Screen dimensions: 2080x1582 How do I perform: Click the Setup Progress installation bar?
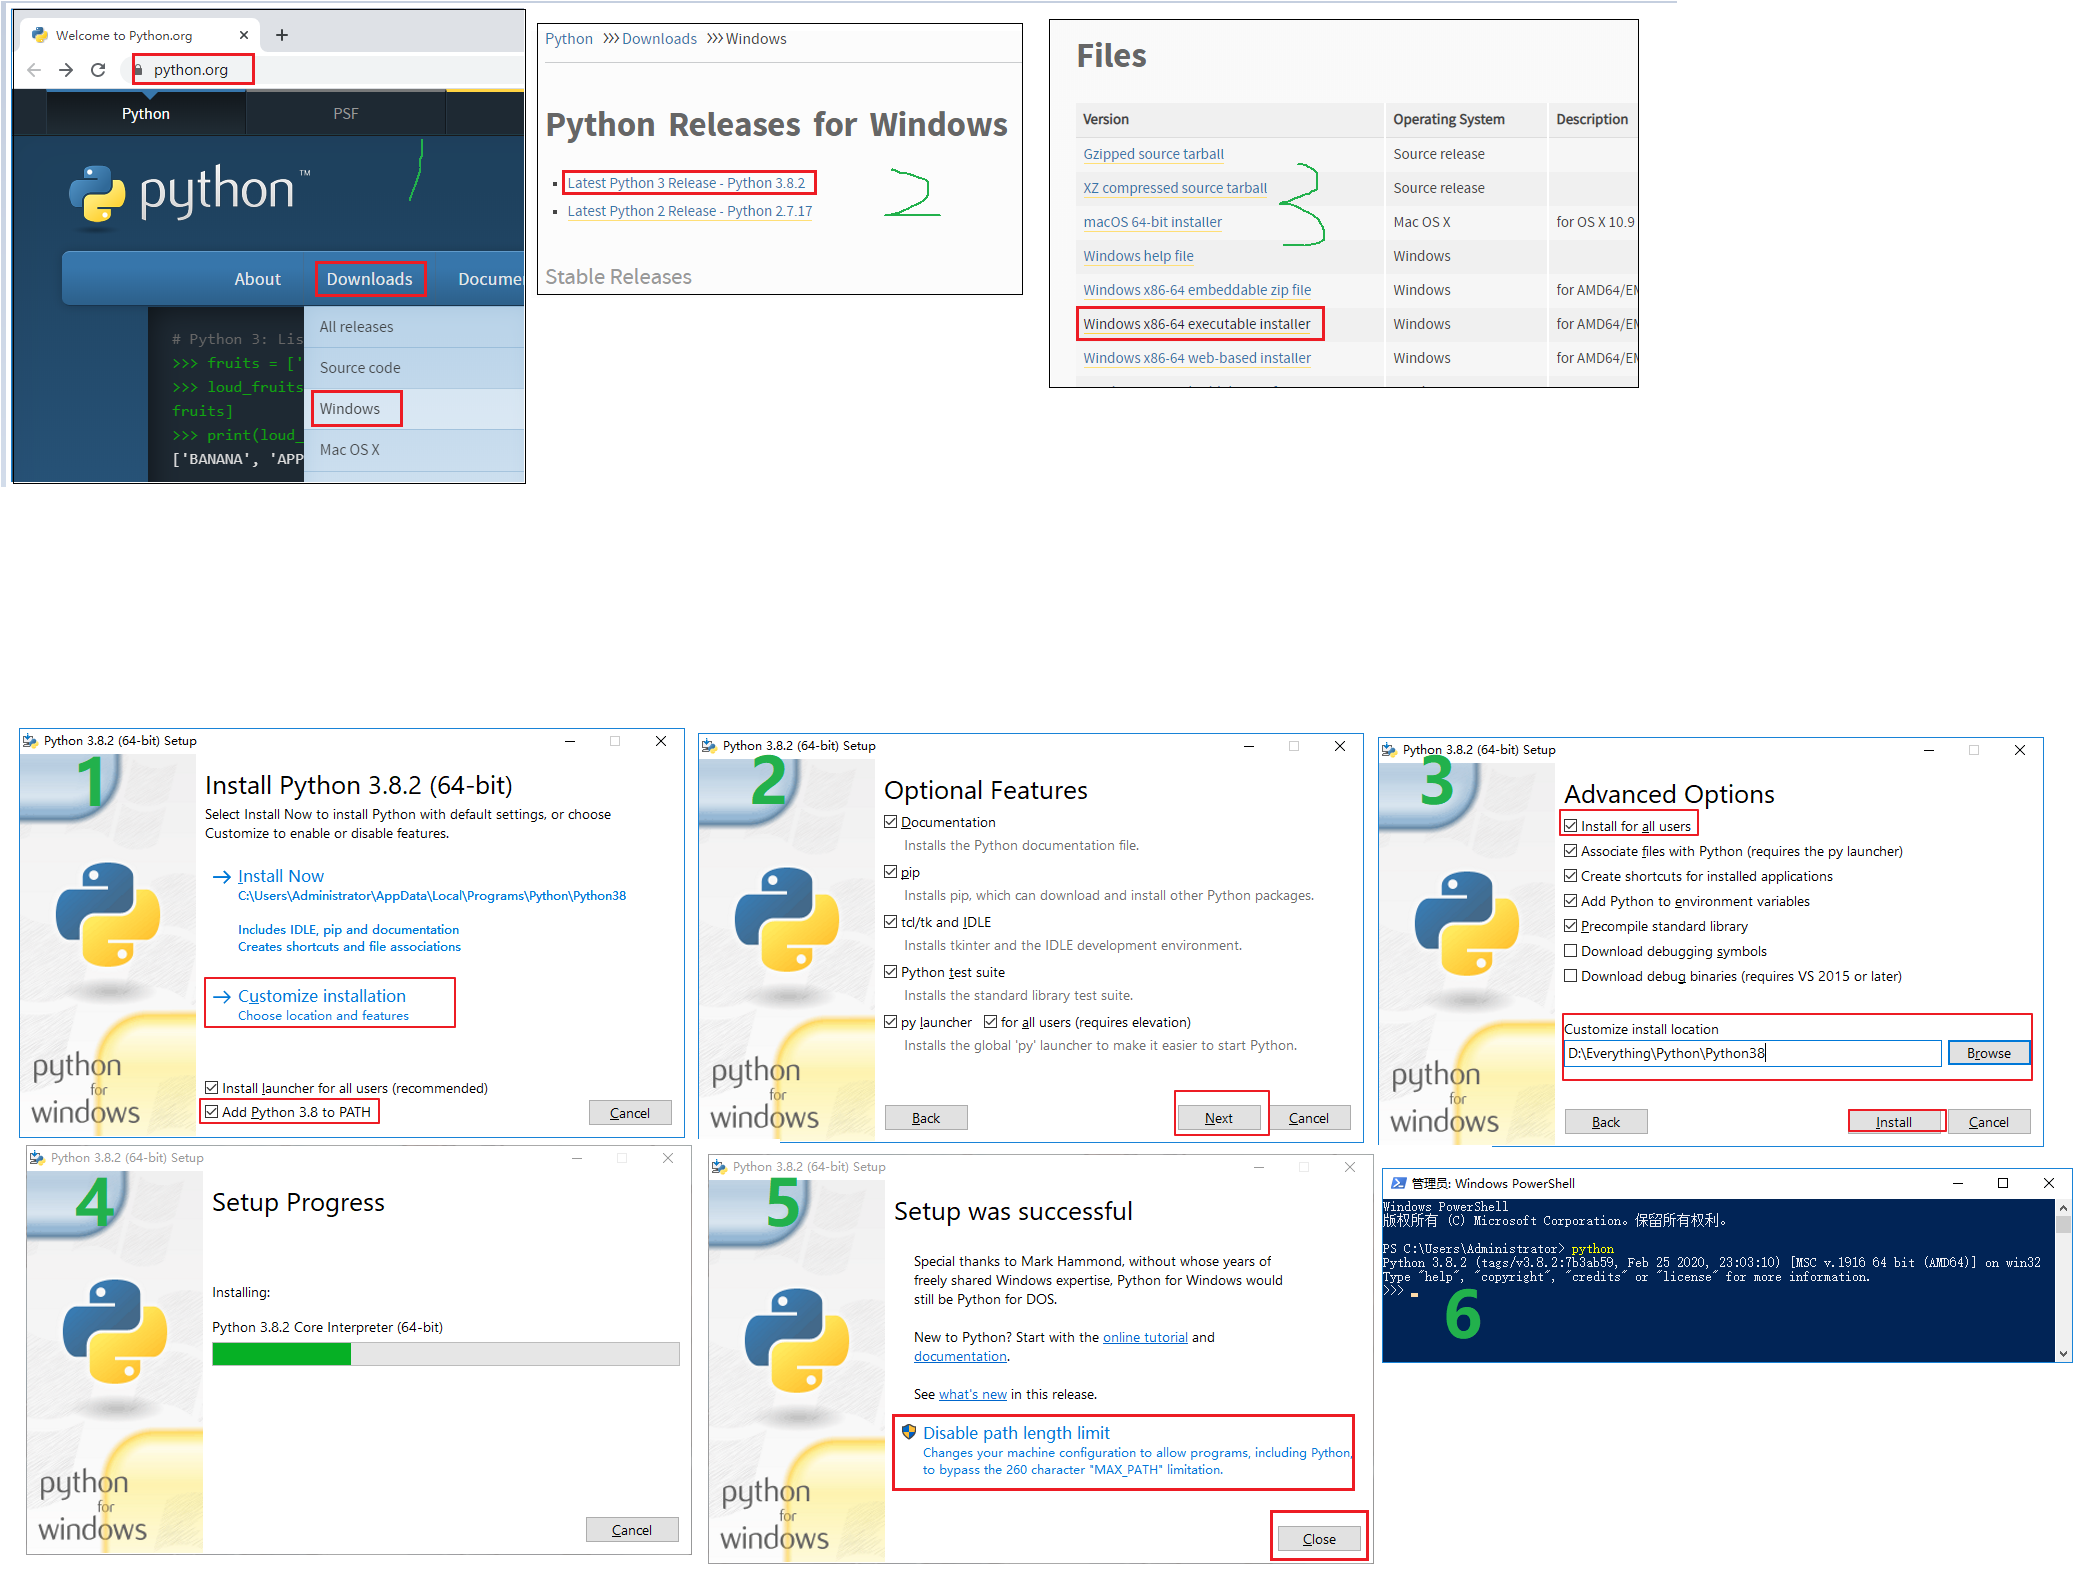(446, 1354)
